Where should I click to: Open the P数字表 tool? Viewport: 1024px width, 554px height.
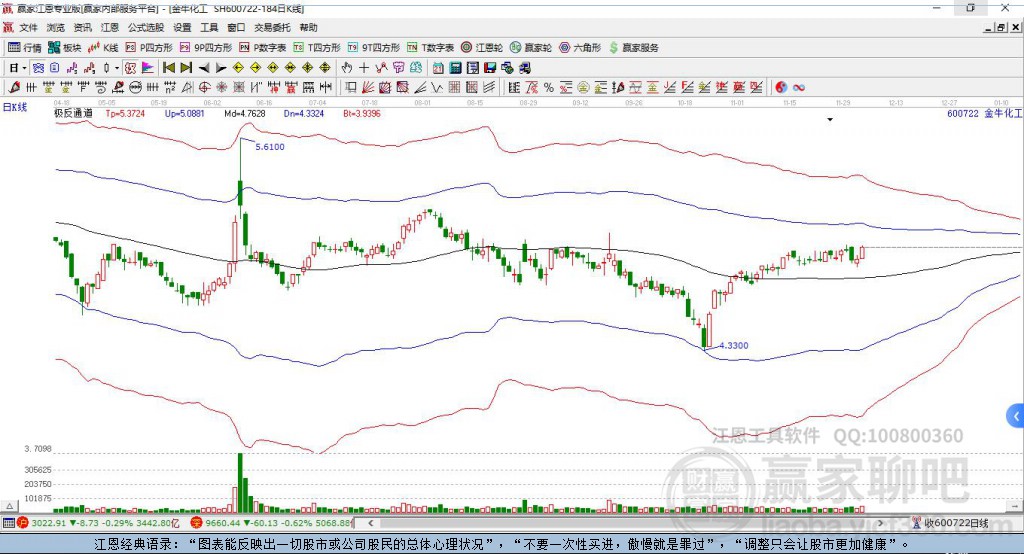coord(263,48)
